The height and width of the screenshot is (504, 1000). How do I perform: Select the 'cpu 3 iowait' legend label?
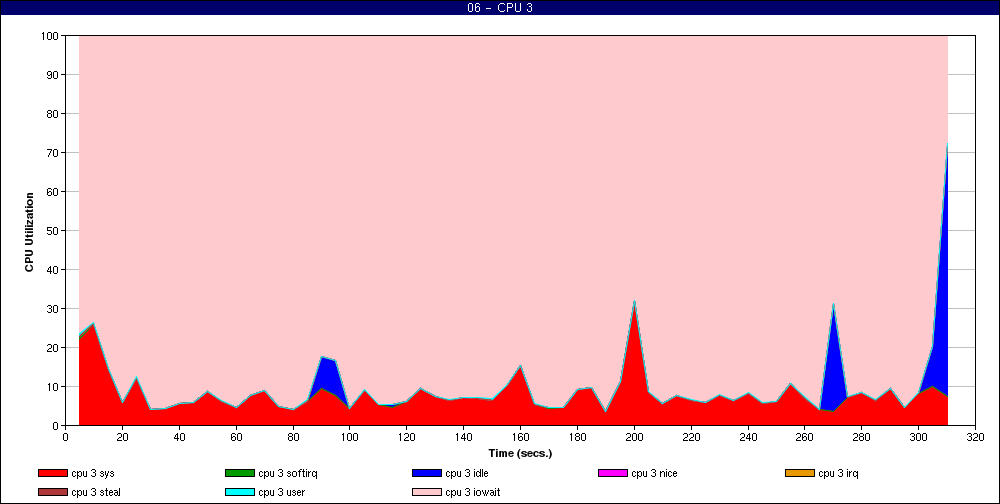473,492
